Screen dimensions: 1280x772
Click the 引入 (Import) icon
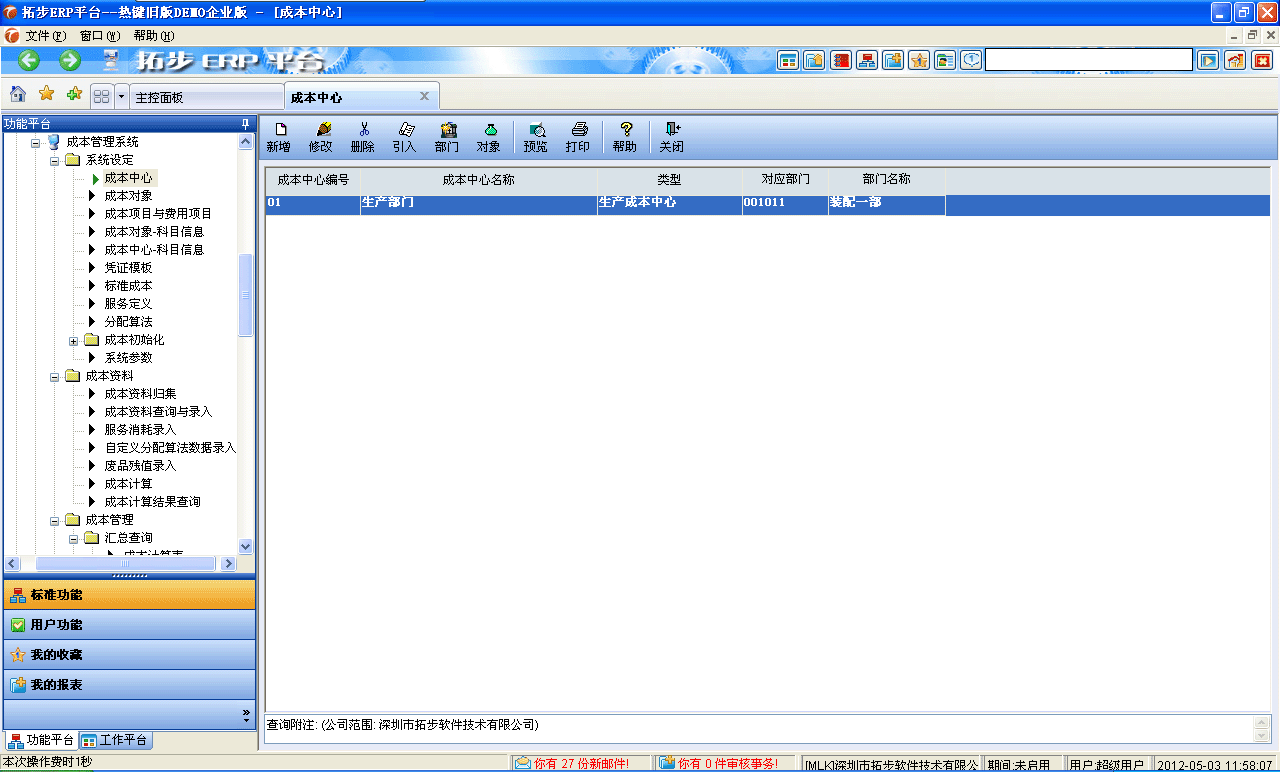pyautogui.click(x=405, y=136)
